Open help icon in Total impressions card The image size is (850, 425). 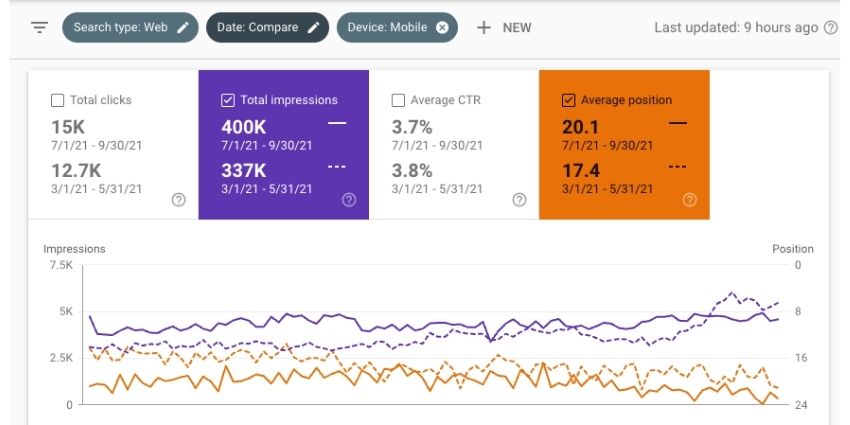pos(349,200)
